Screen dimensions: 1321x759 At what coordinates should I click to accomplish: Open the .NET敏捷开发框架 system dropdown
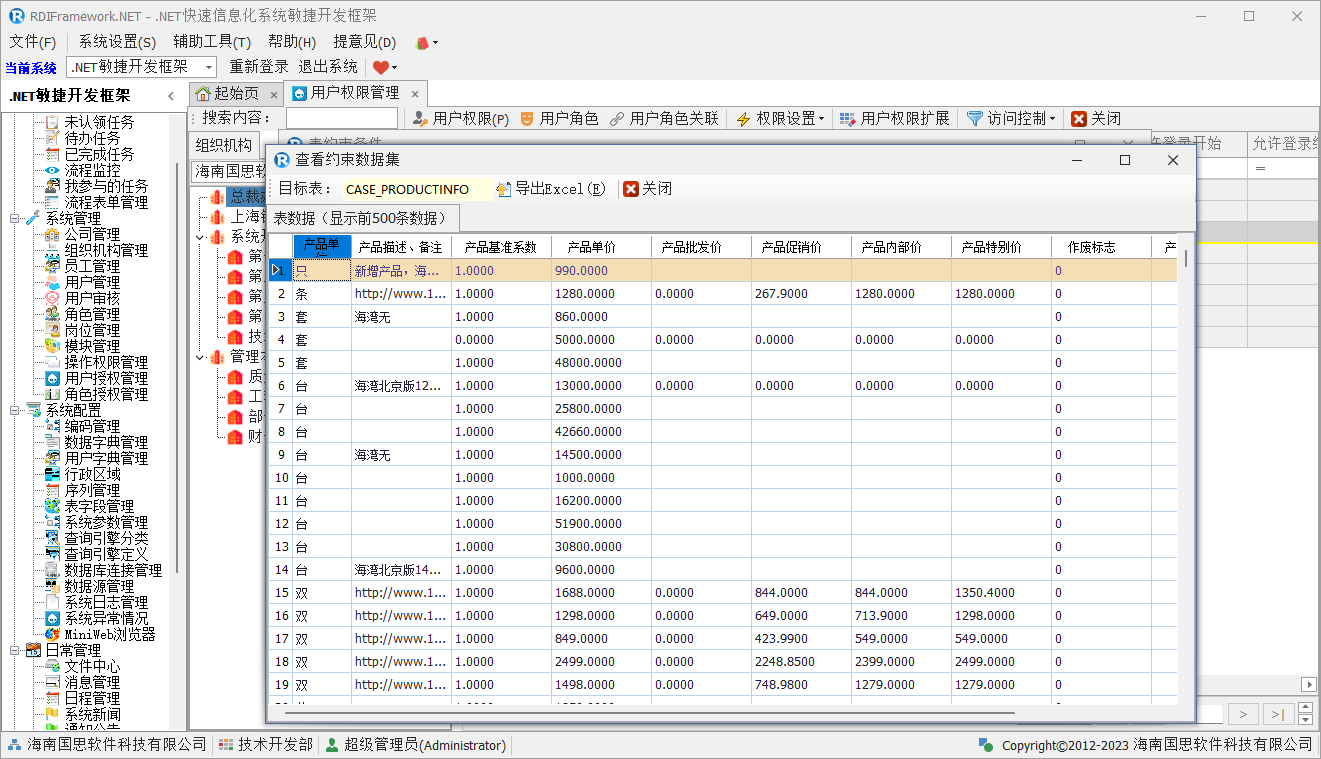209,67
